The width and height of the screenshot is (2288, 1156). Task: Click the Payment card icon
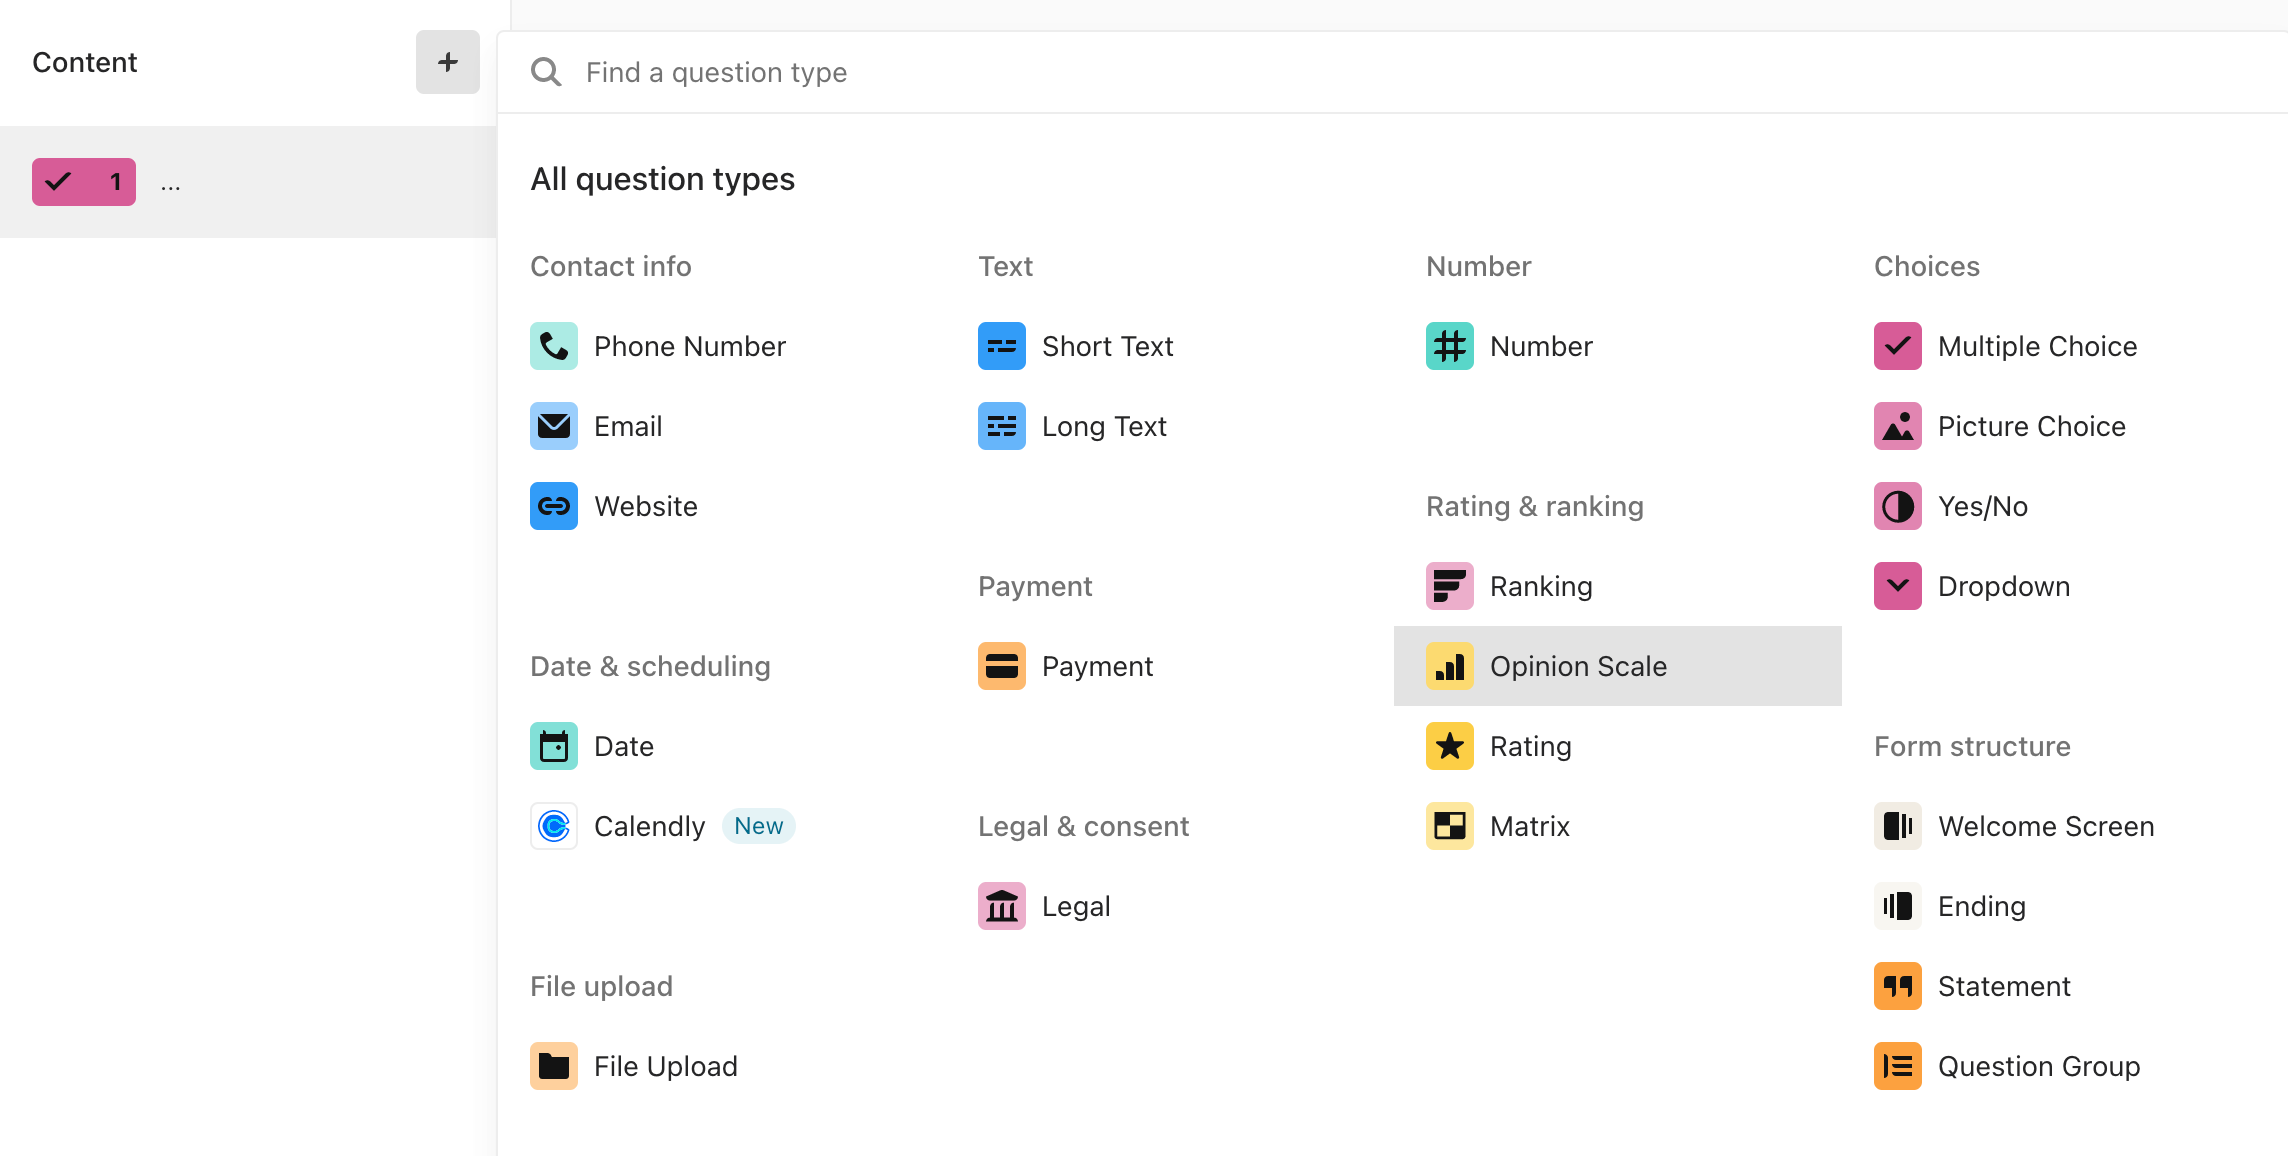pos(1002,666)
